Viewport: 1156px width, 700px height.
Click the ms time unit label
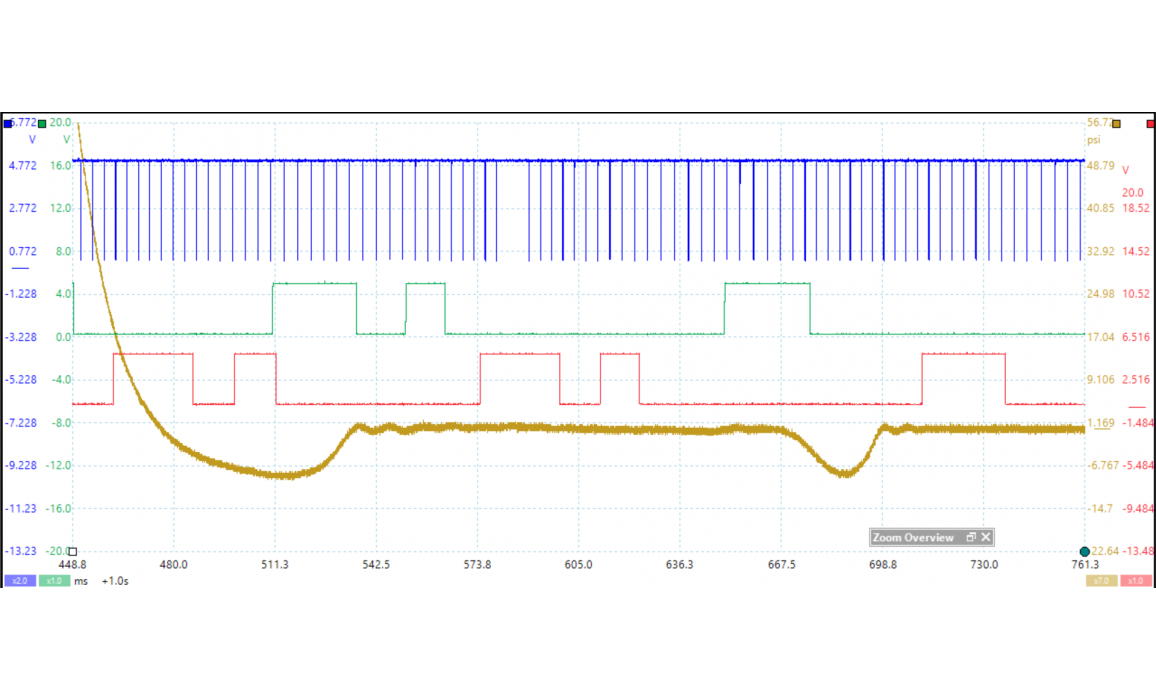click(x=81, y=581)
